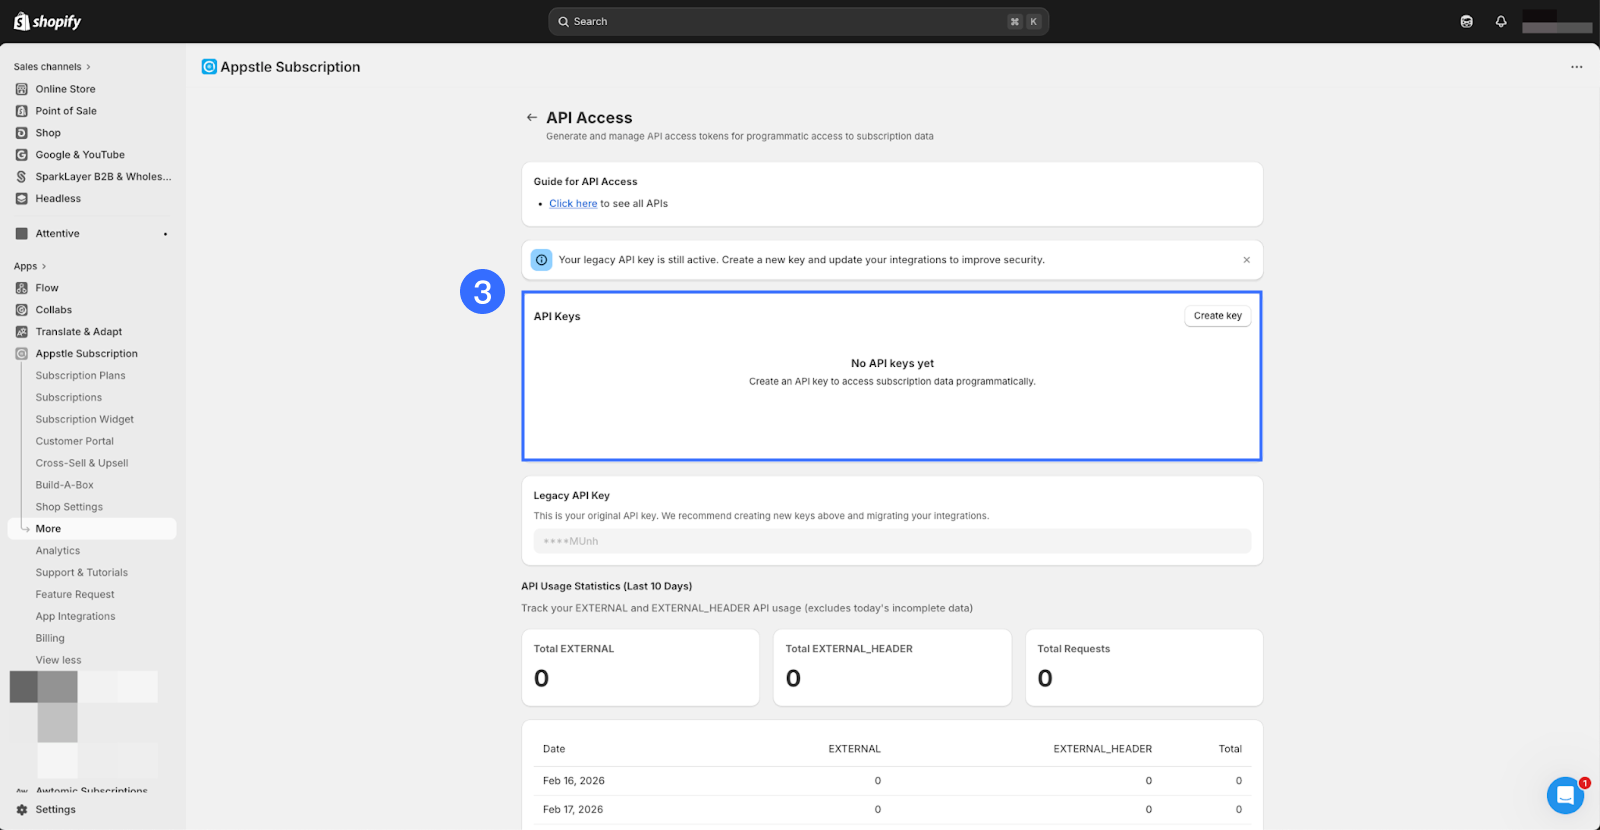Select Customer Portal menu item

click(x=74, y=441)
